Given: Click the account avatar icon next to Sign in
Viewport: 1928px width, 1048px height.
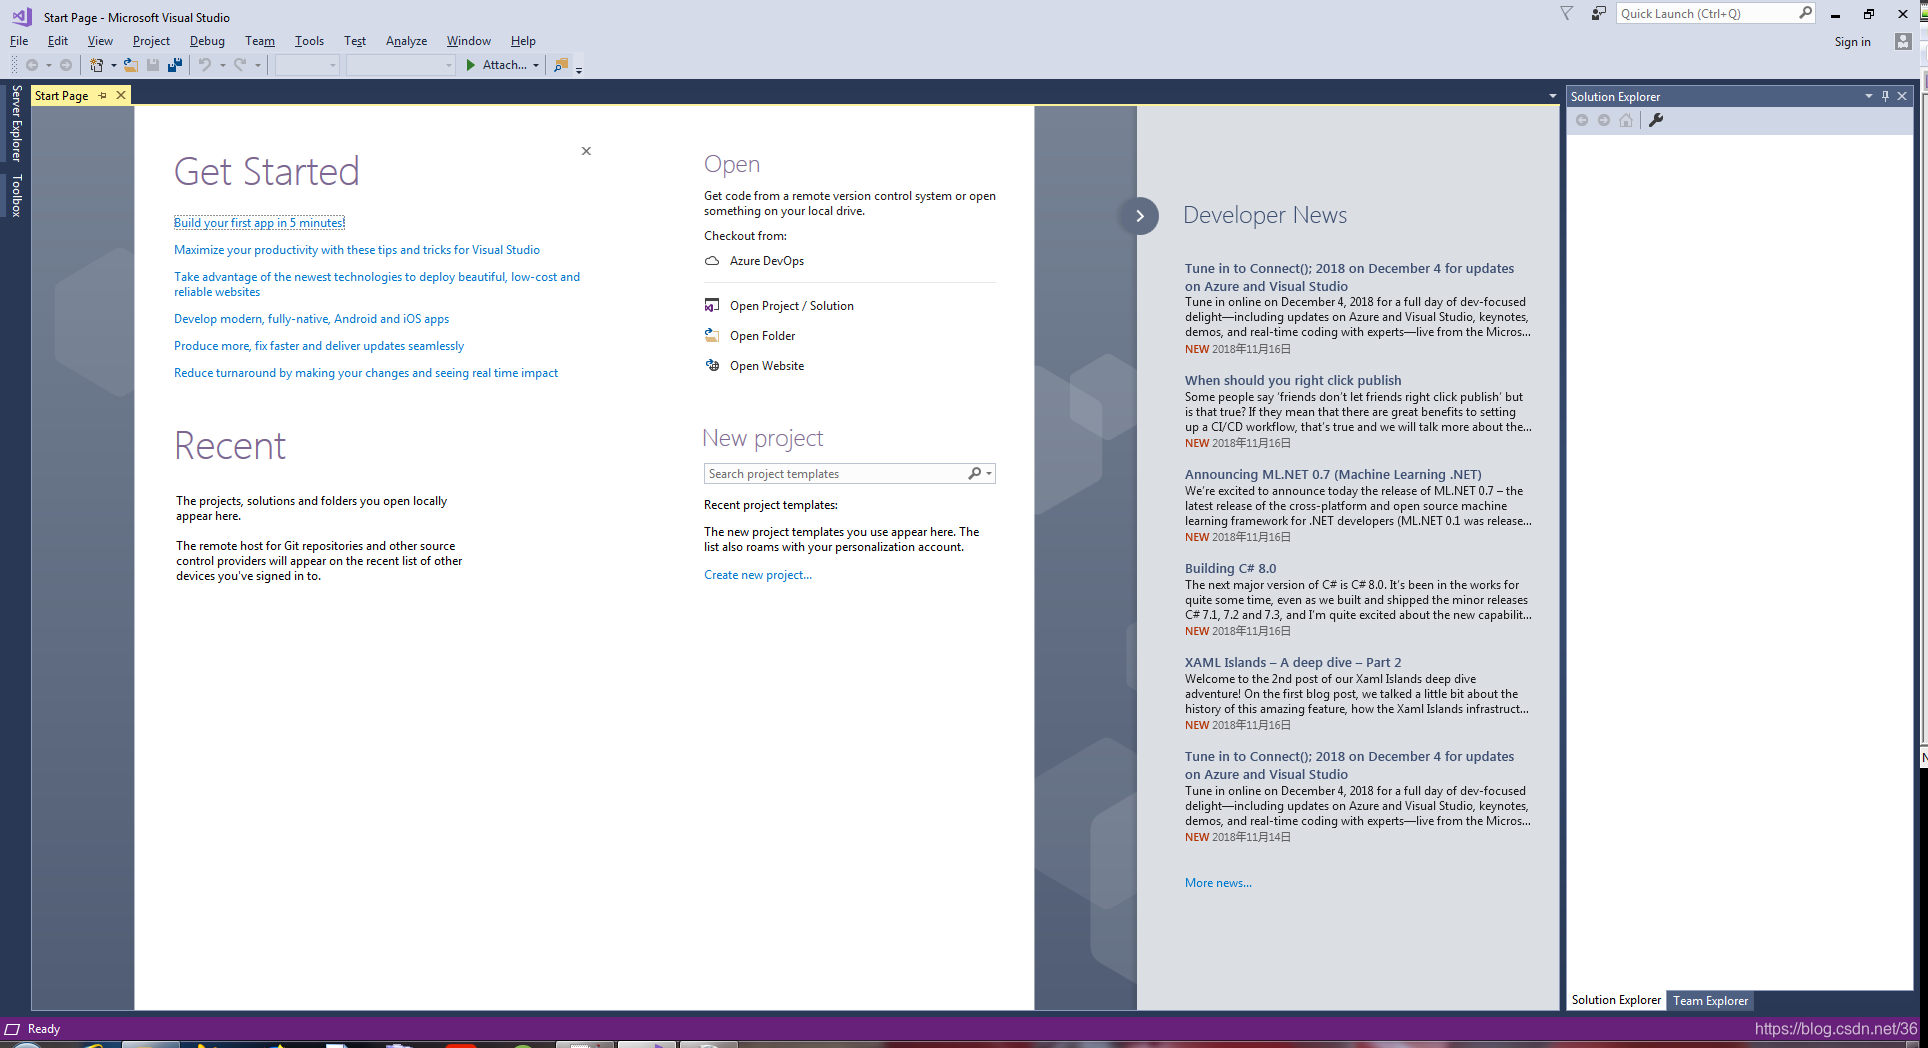Looking at the screenshot, I should tap(1903, 41).
